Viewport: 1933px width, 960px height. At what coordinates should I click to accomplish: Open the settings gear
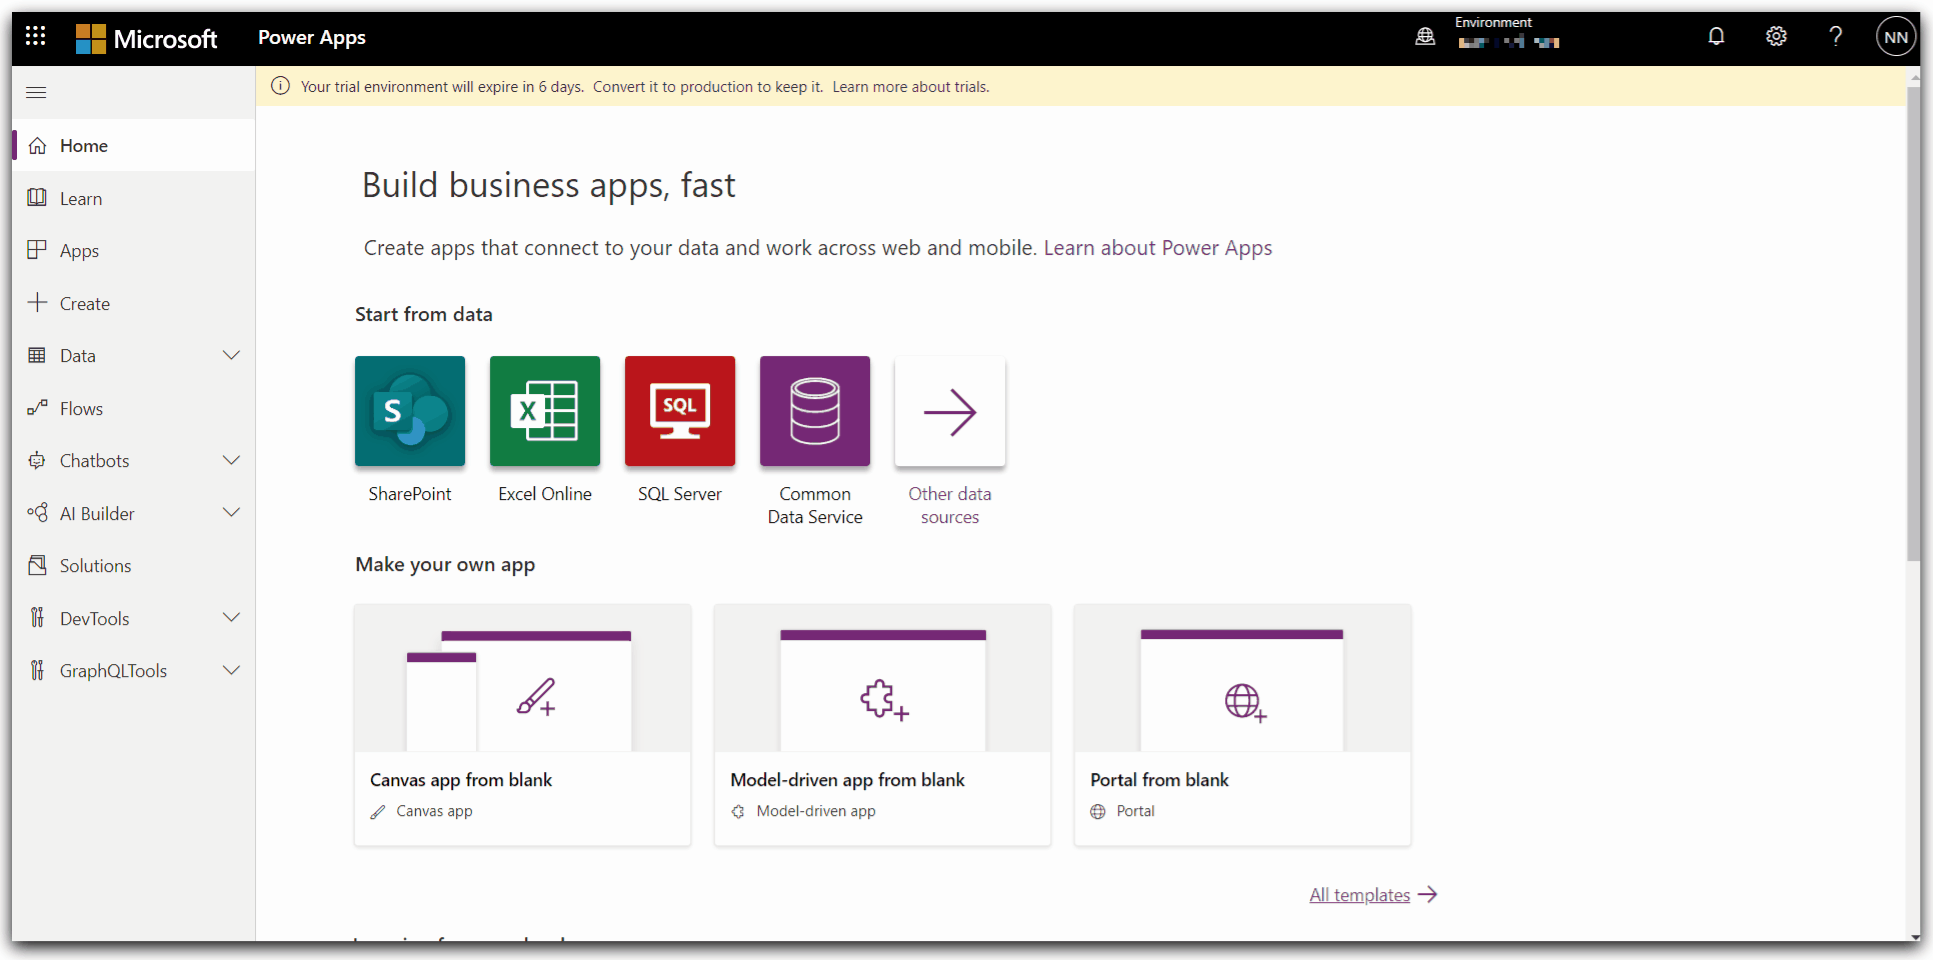tap(1776, 37)
